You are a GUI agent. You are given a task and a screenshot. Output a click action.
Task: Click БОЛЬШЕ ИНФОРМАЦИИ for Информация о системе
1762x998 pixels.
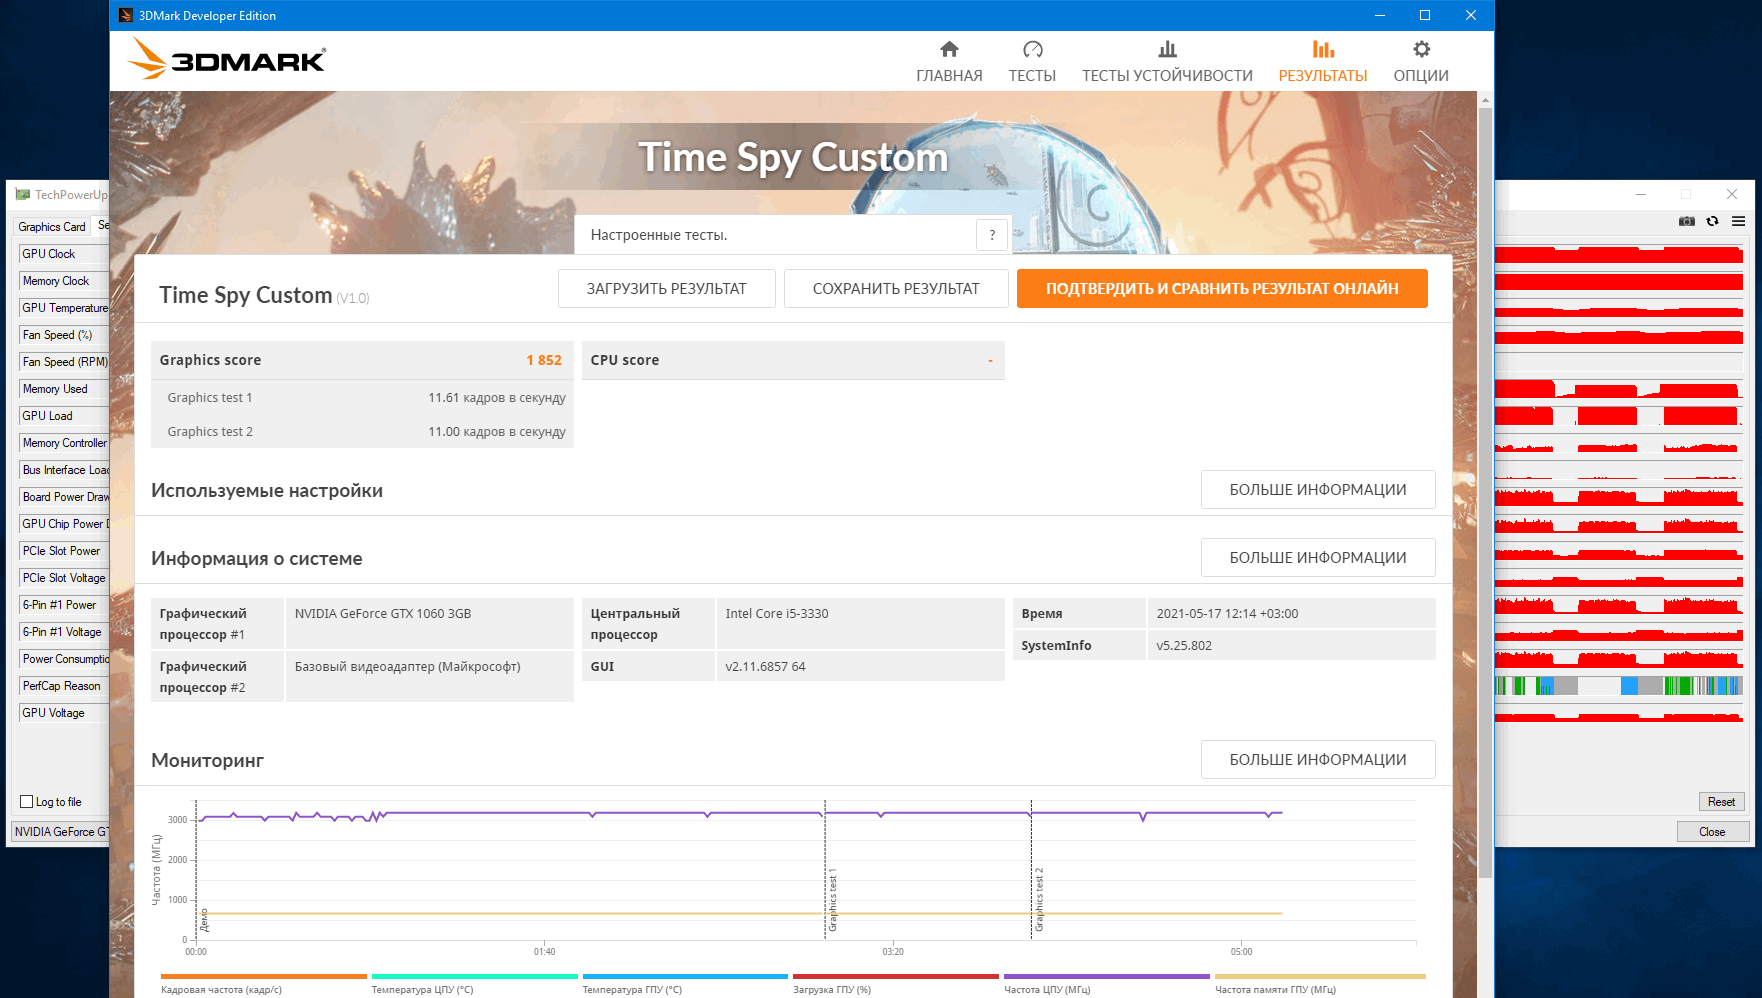coord(1318,558)
